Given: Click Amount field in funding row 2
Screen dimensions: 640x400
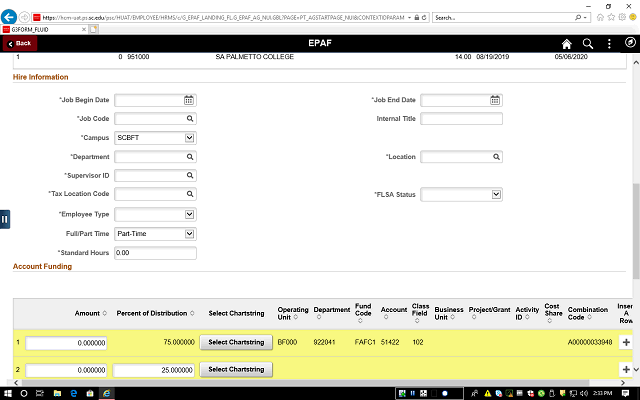Looking at the screenshot, I should pos(66,370).
